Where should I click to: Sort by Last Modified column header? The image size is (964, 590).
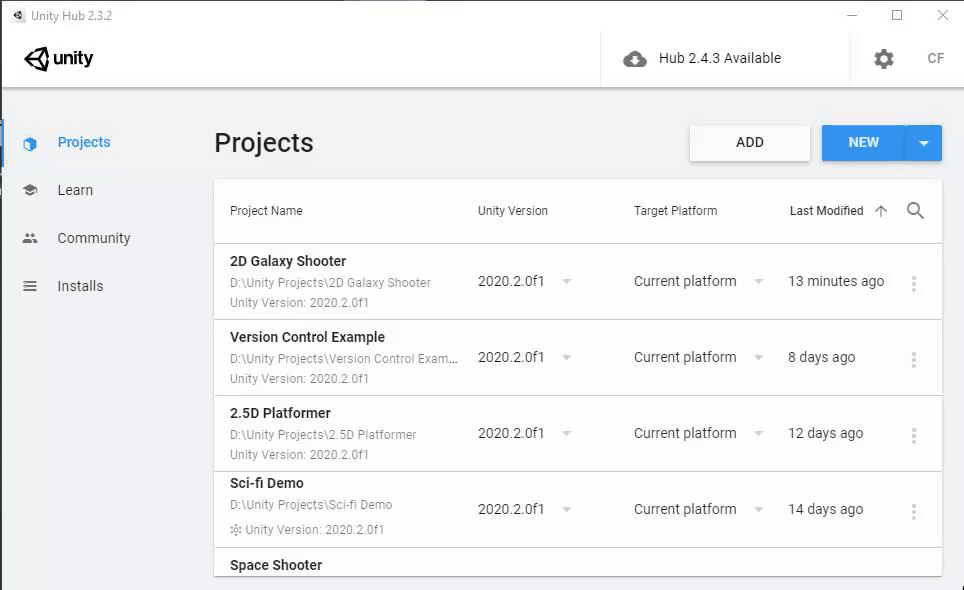826,211
